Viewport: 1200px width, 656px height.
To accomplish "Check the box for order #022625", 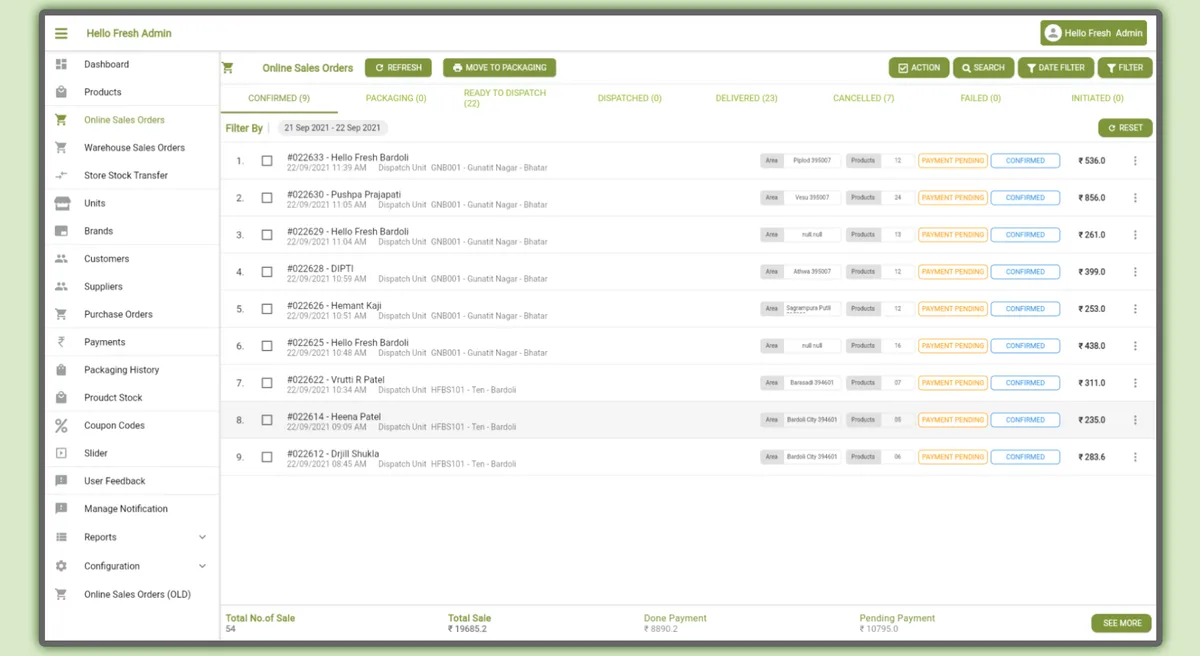I will [x=267, y=346].
